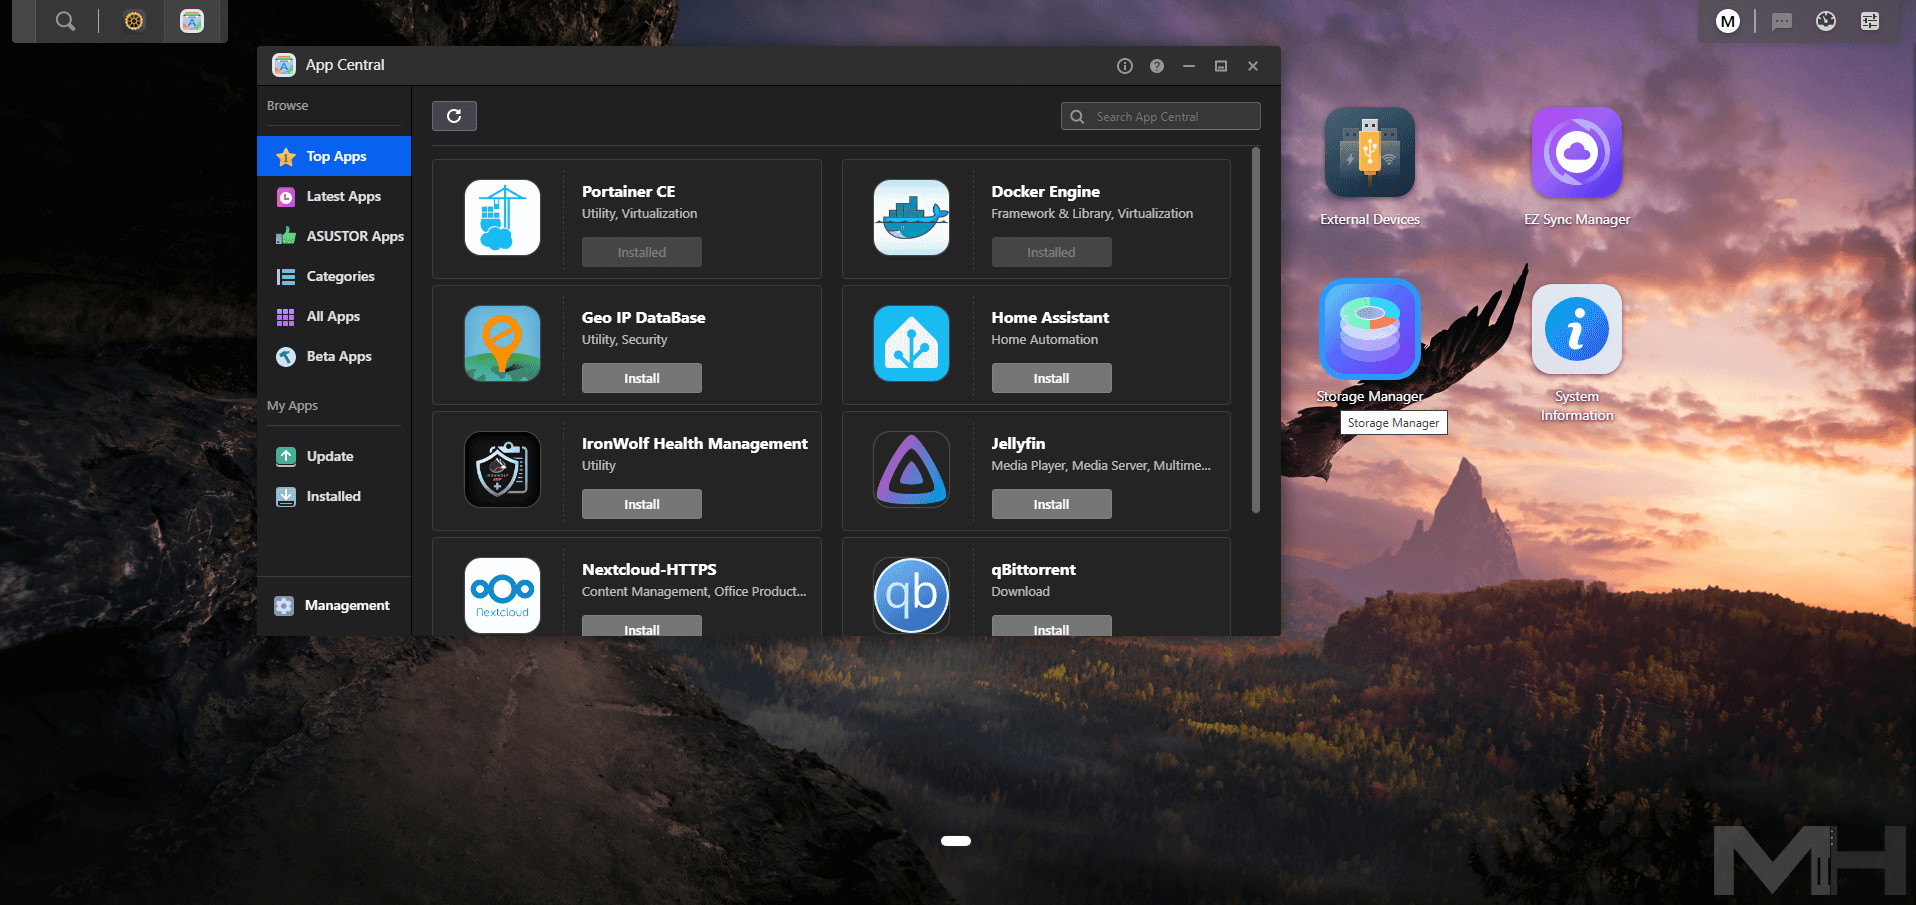
Task: Click the Docker Engine whale icon
Action: coord(912,218)
